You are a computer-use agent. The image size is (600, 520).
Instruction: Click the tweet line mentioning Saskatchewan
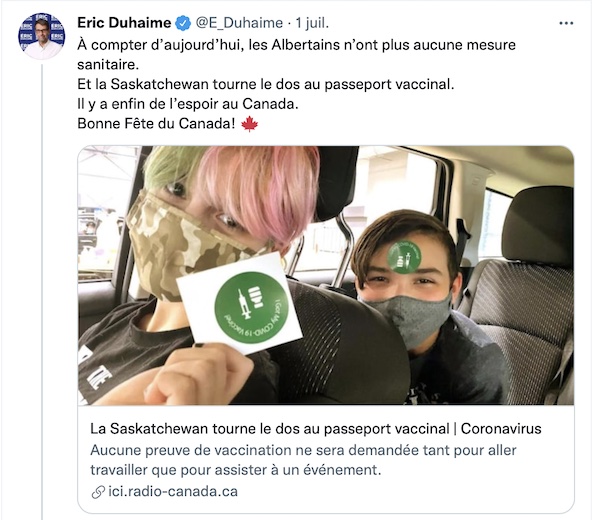(x=266, y=84)
